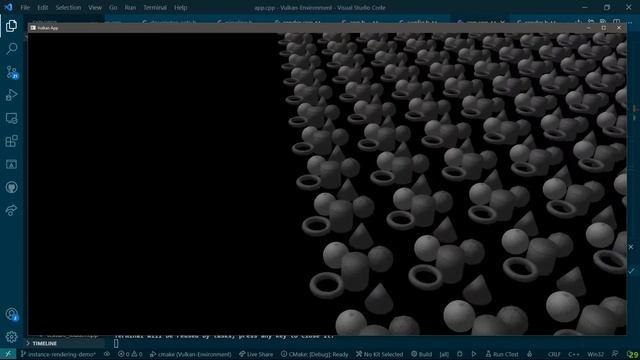Screen dimensions: 640x360
Task: Expand the TIMELINE section
Action: click(x=44, y=343)
